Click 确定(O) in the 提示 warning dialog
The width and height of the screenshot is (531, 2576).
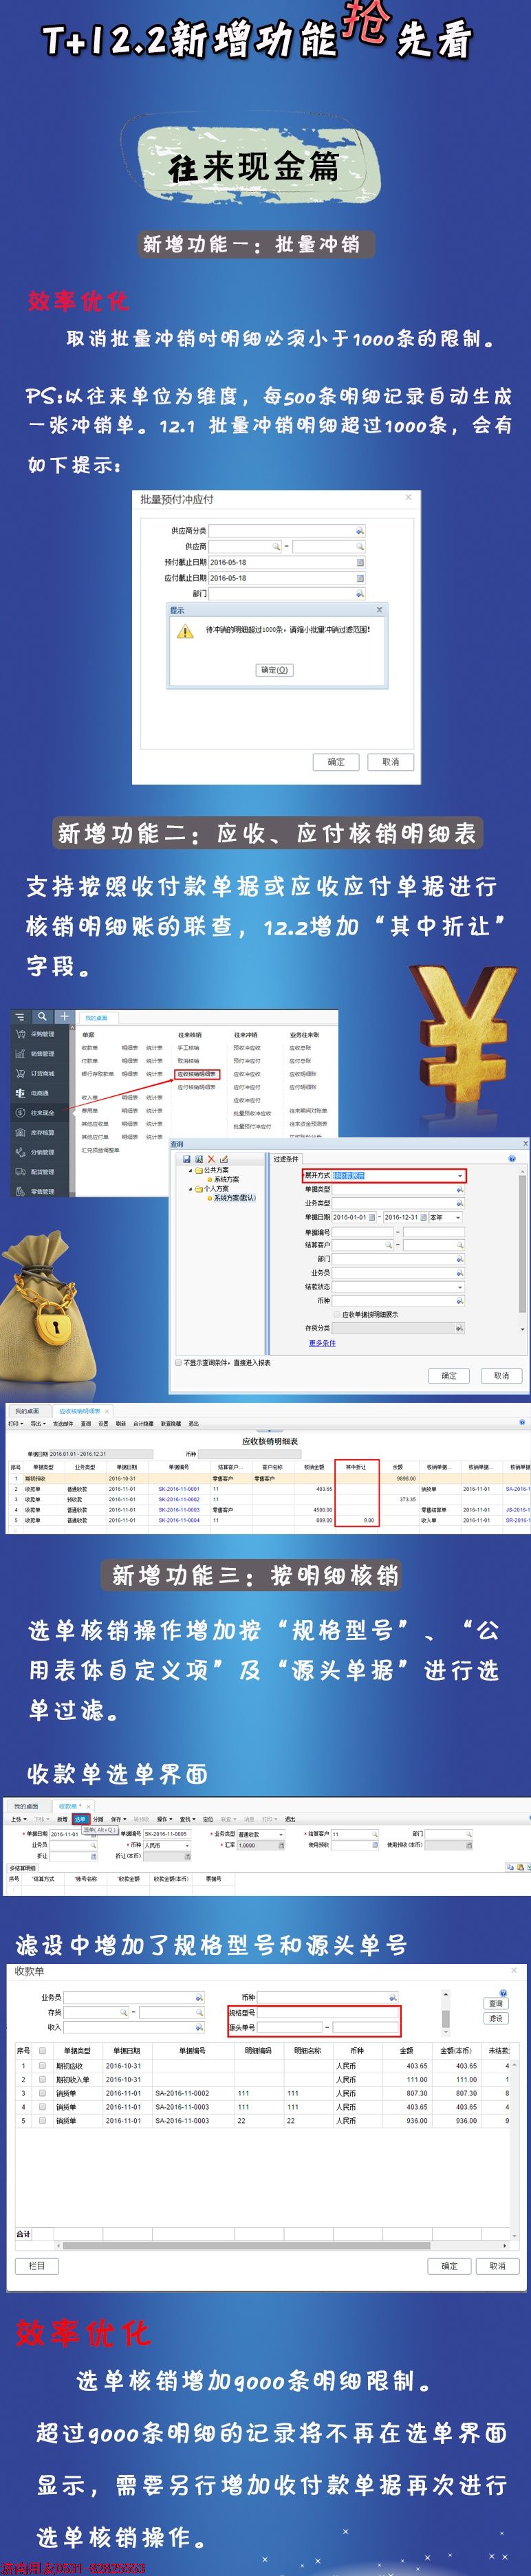click(274, 670)
